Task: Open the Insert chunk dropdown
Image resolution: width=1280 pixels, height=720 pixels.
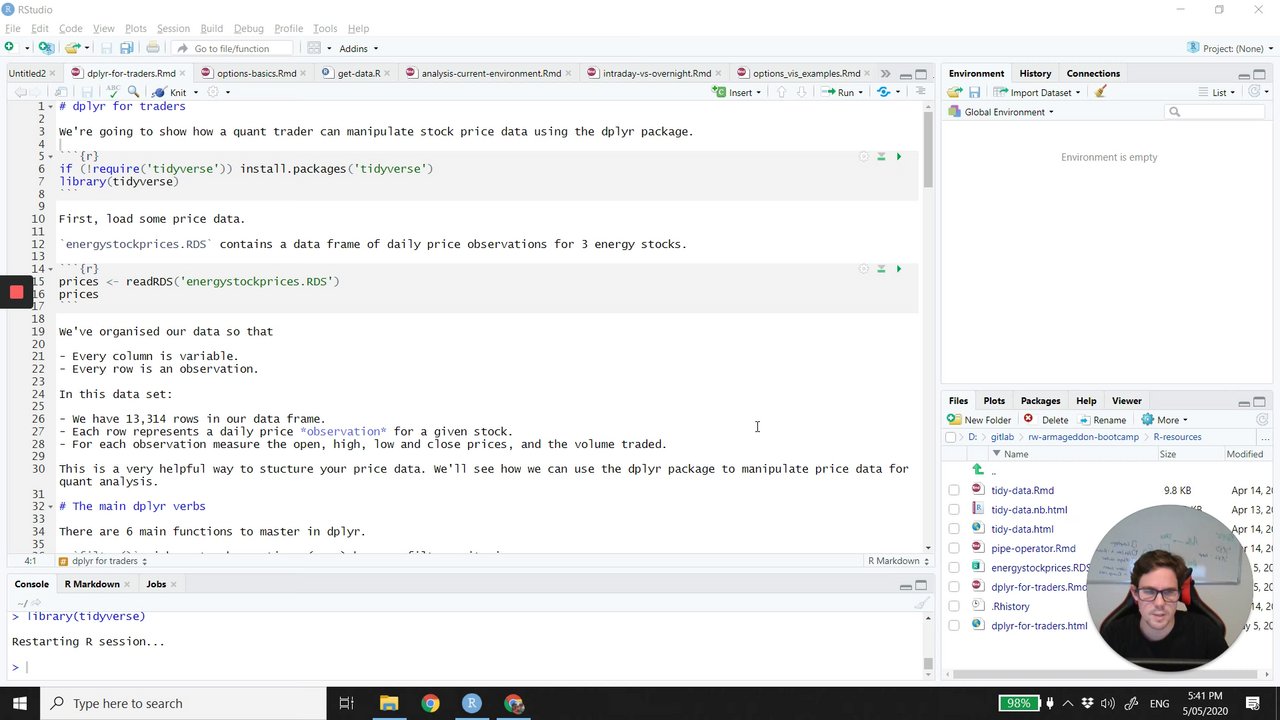Action: (x=737, y=92)
